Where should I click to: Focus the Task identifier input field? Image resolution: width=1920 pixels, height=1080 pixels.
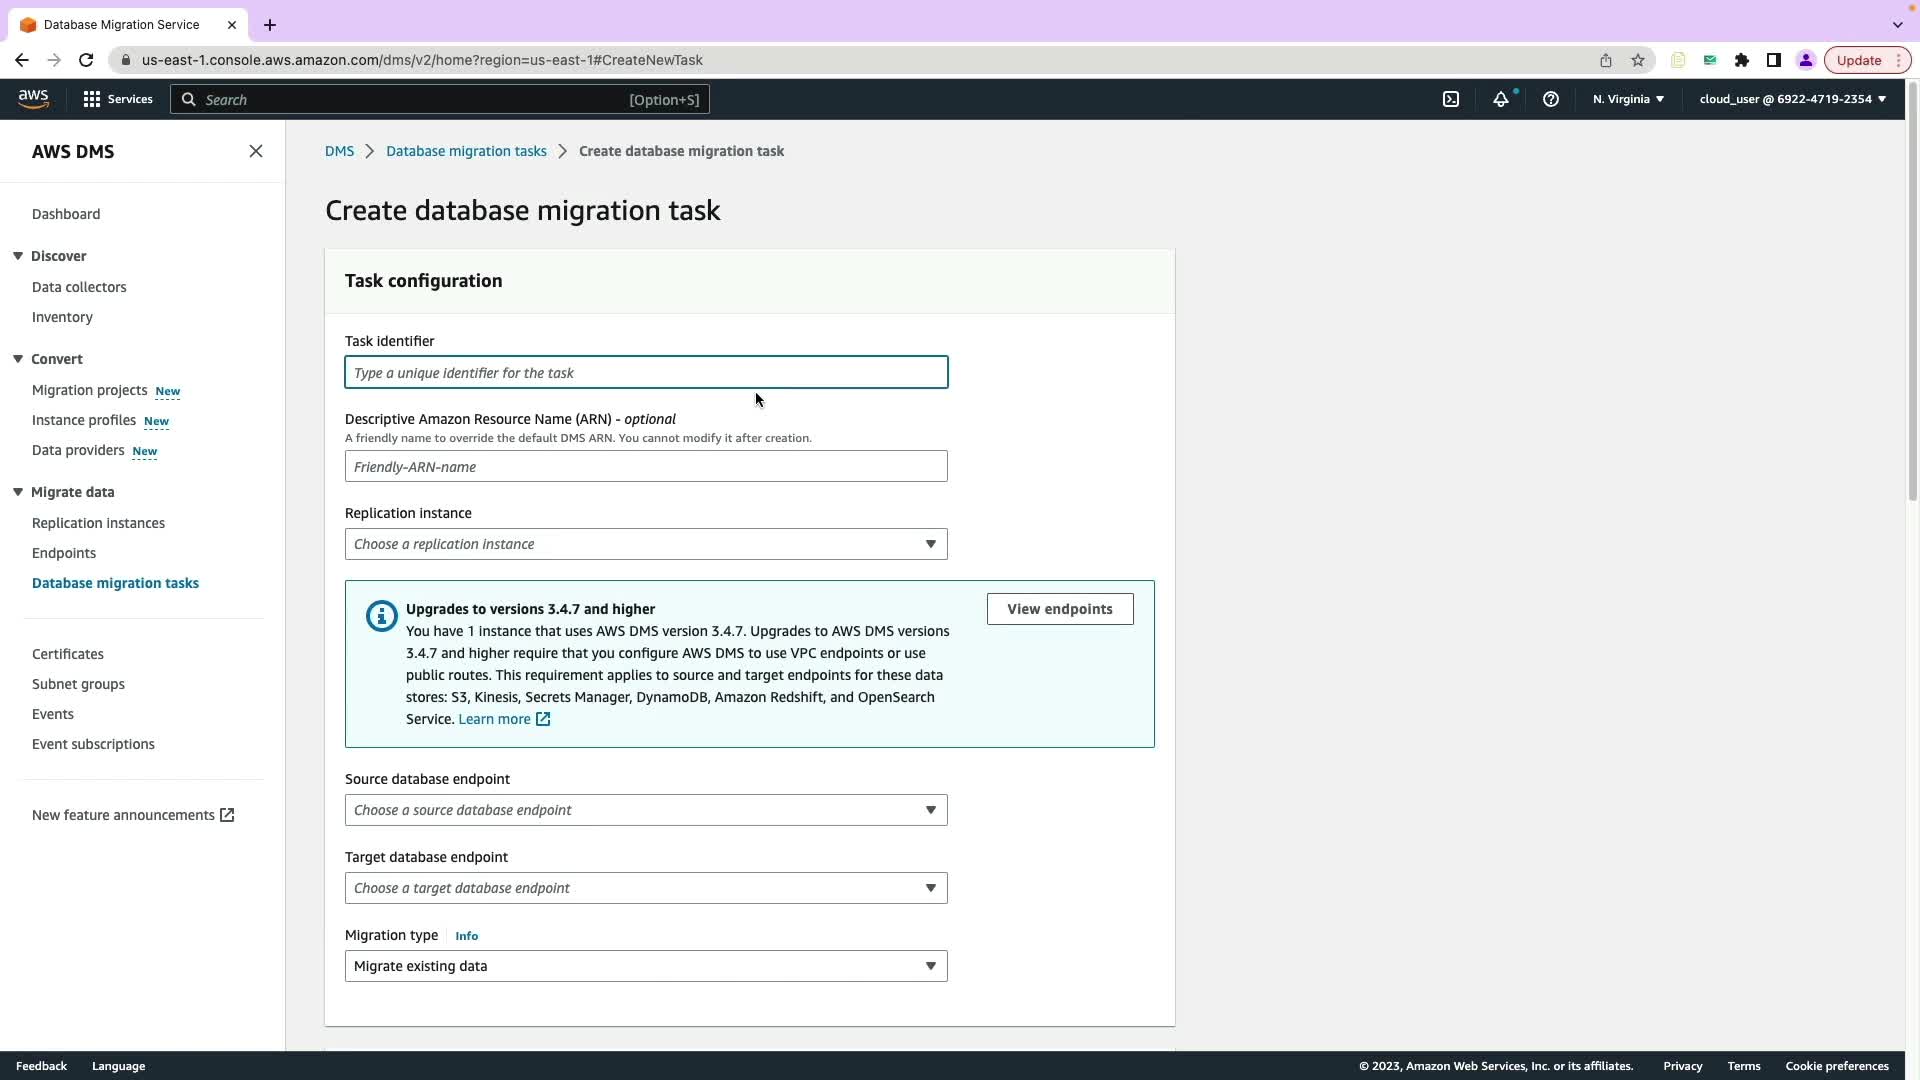(x=646, y=372)
